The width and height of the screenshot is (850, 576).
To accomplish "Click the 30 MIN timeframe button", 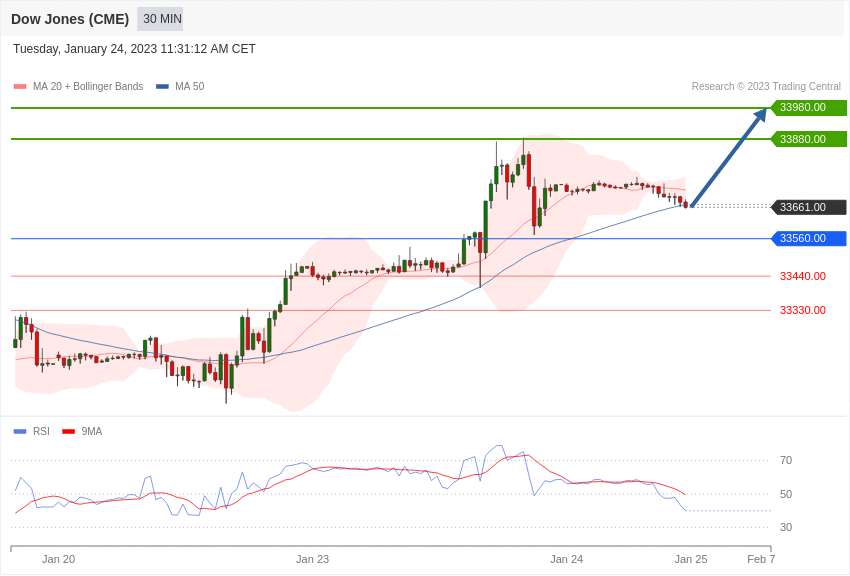I will (160, 19).
